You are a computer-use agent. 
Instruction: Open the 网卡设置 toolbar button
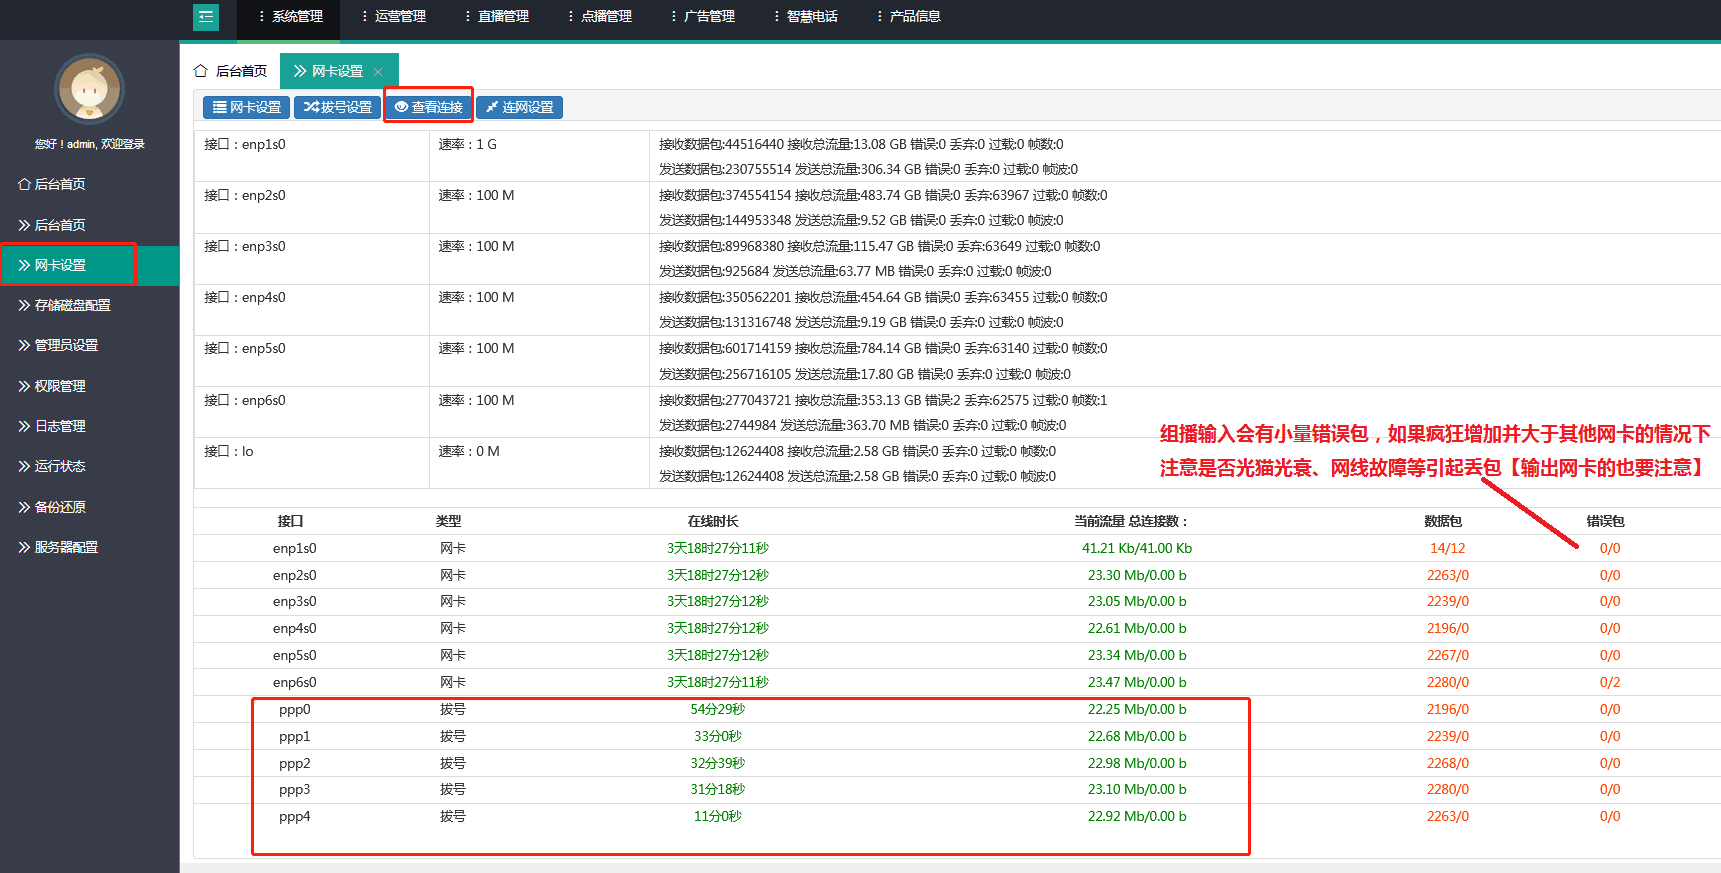(246, 107)
